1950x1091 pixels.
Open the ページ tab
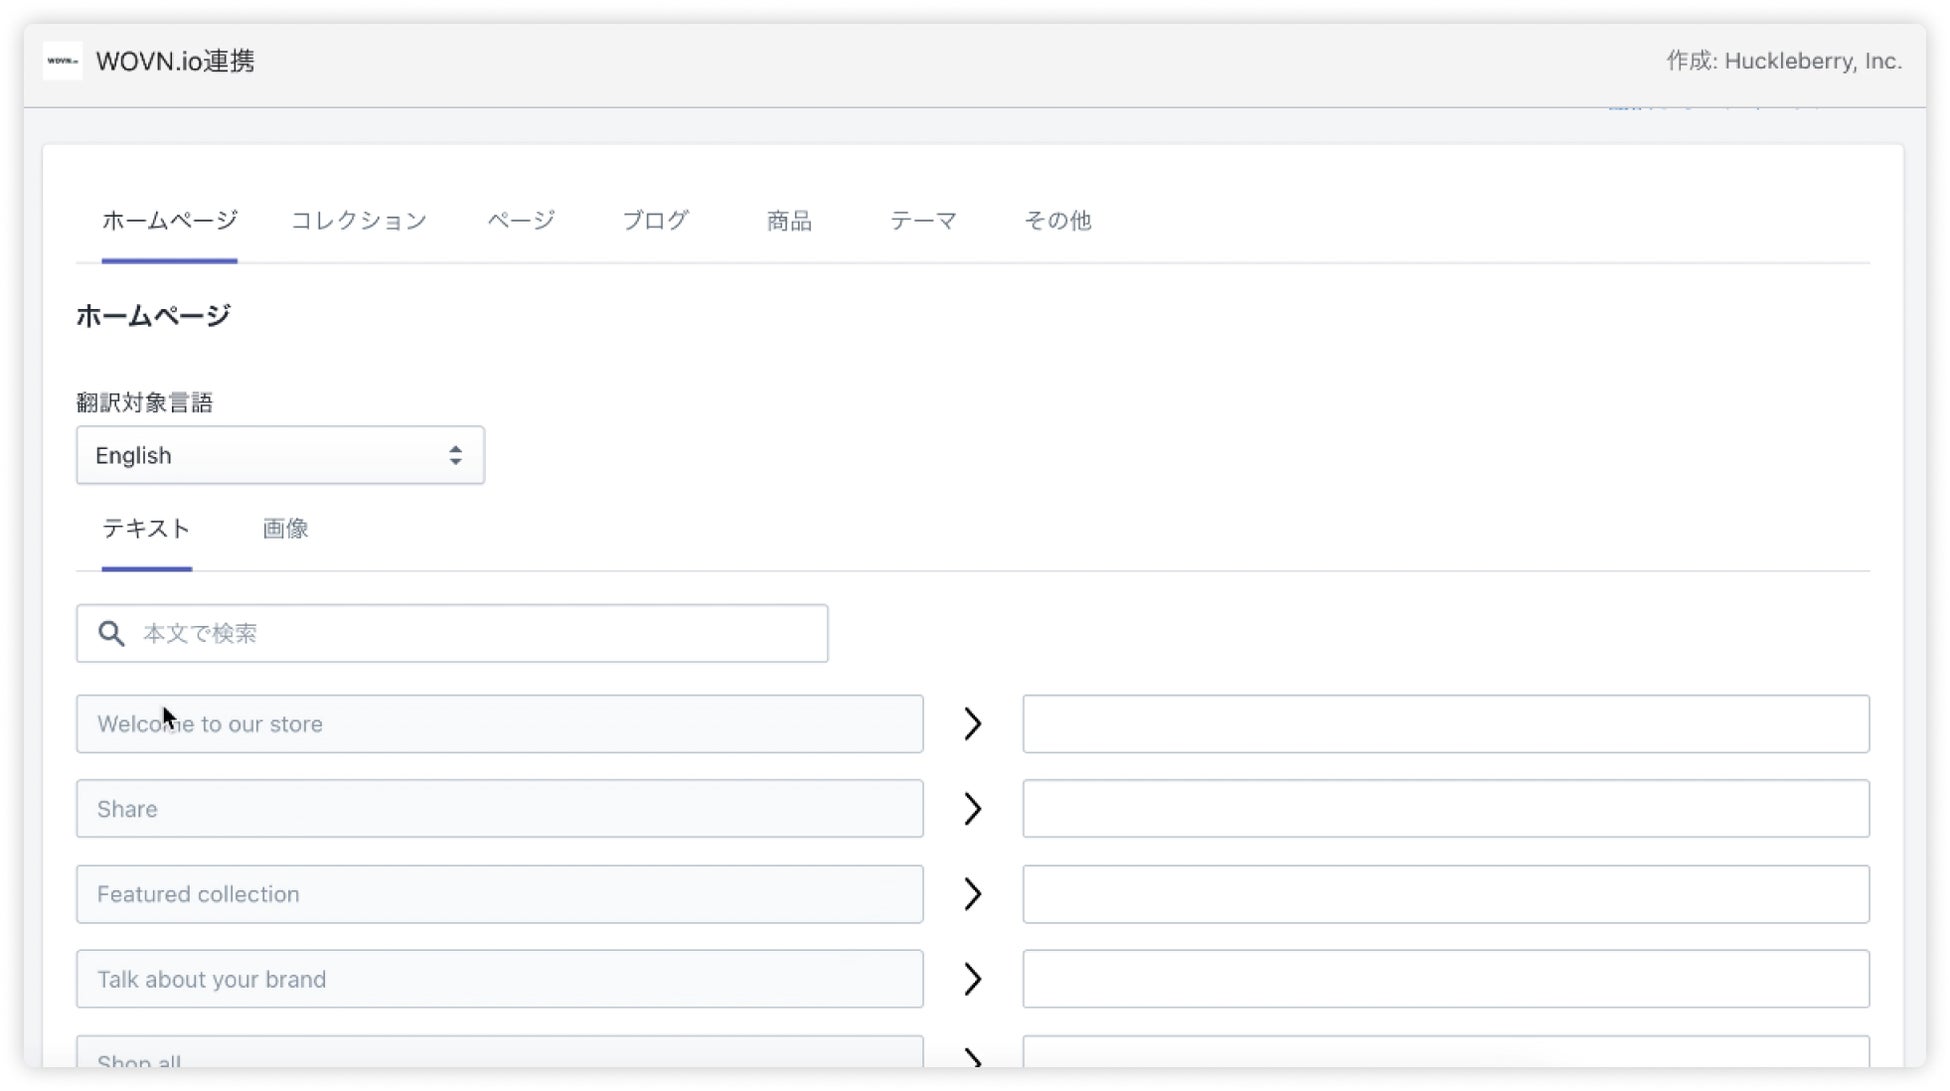520,221
